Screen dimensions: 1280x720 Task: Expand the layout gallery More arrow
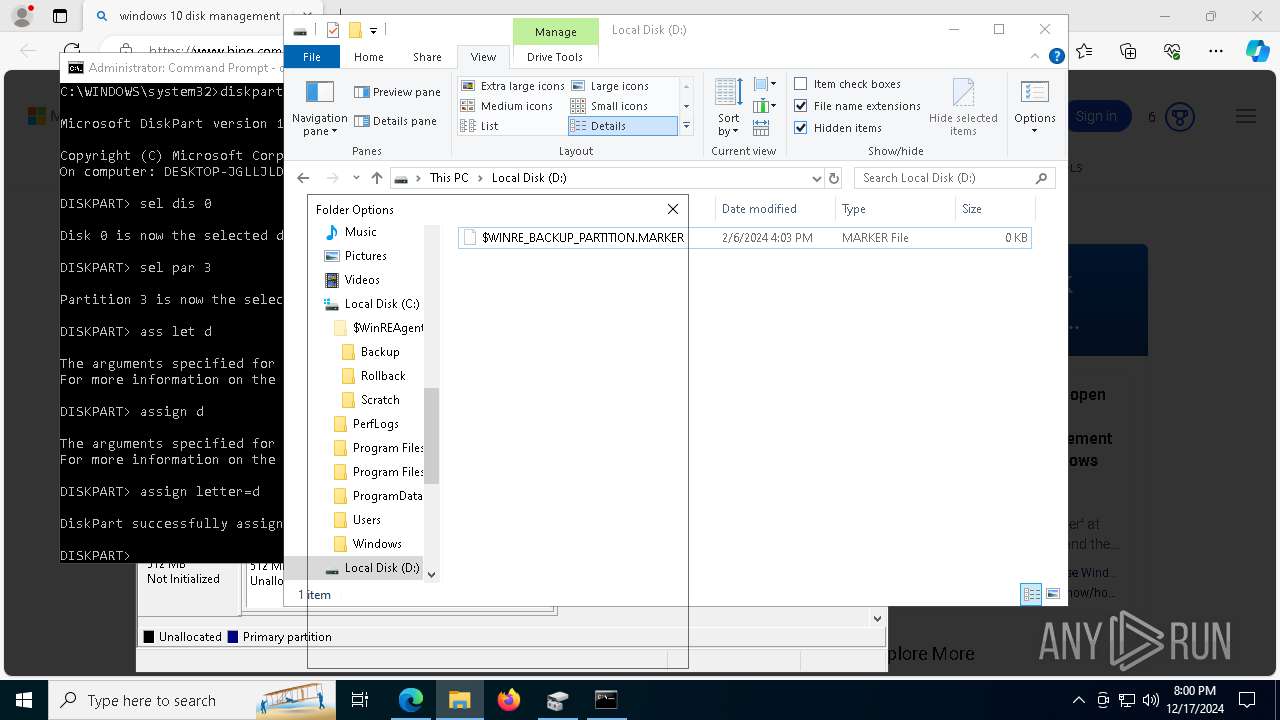click(x=686, y=126)
